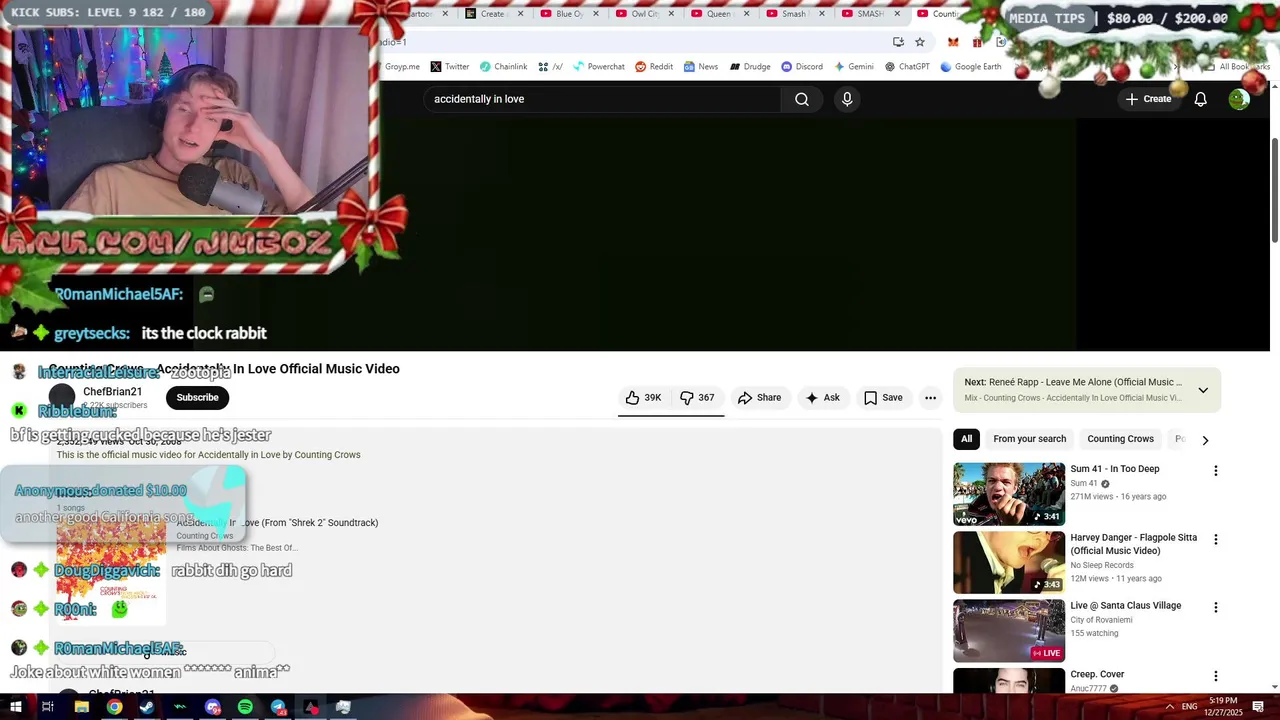Close the Owl City browser tab

[671, 14]
